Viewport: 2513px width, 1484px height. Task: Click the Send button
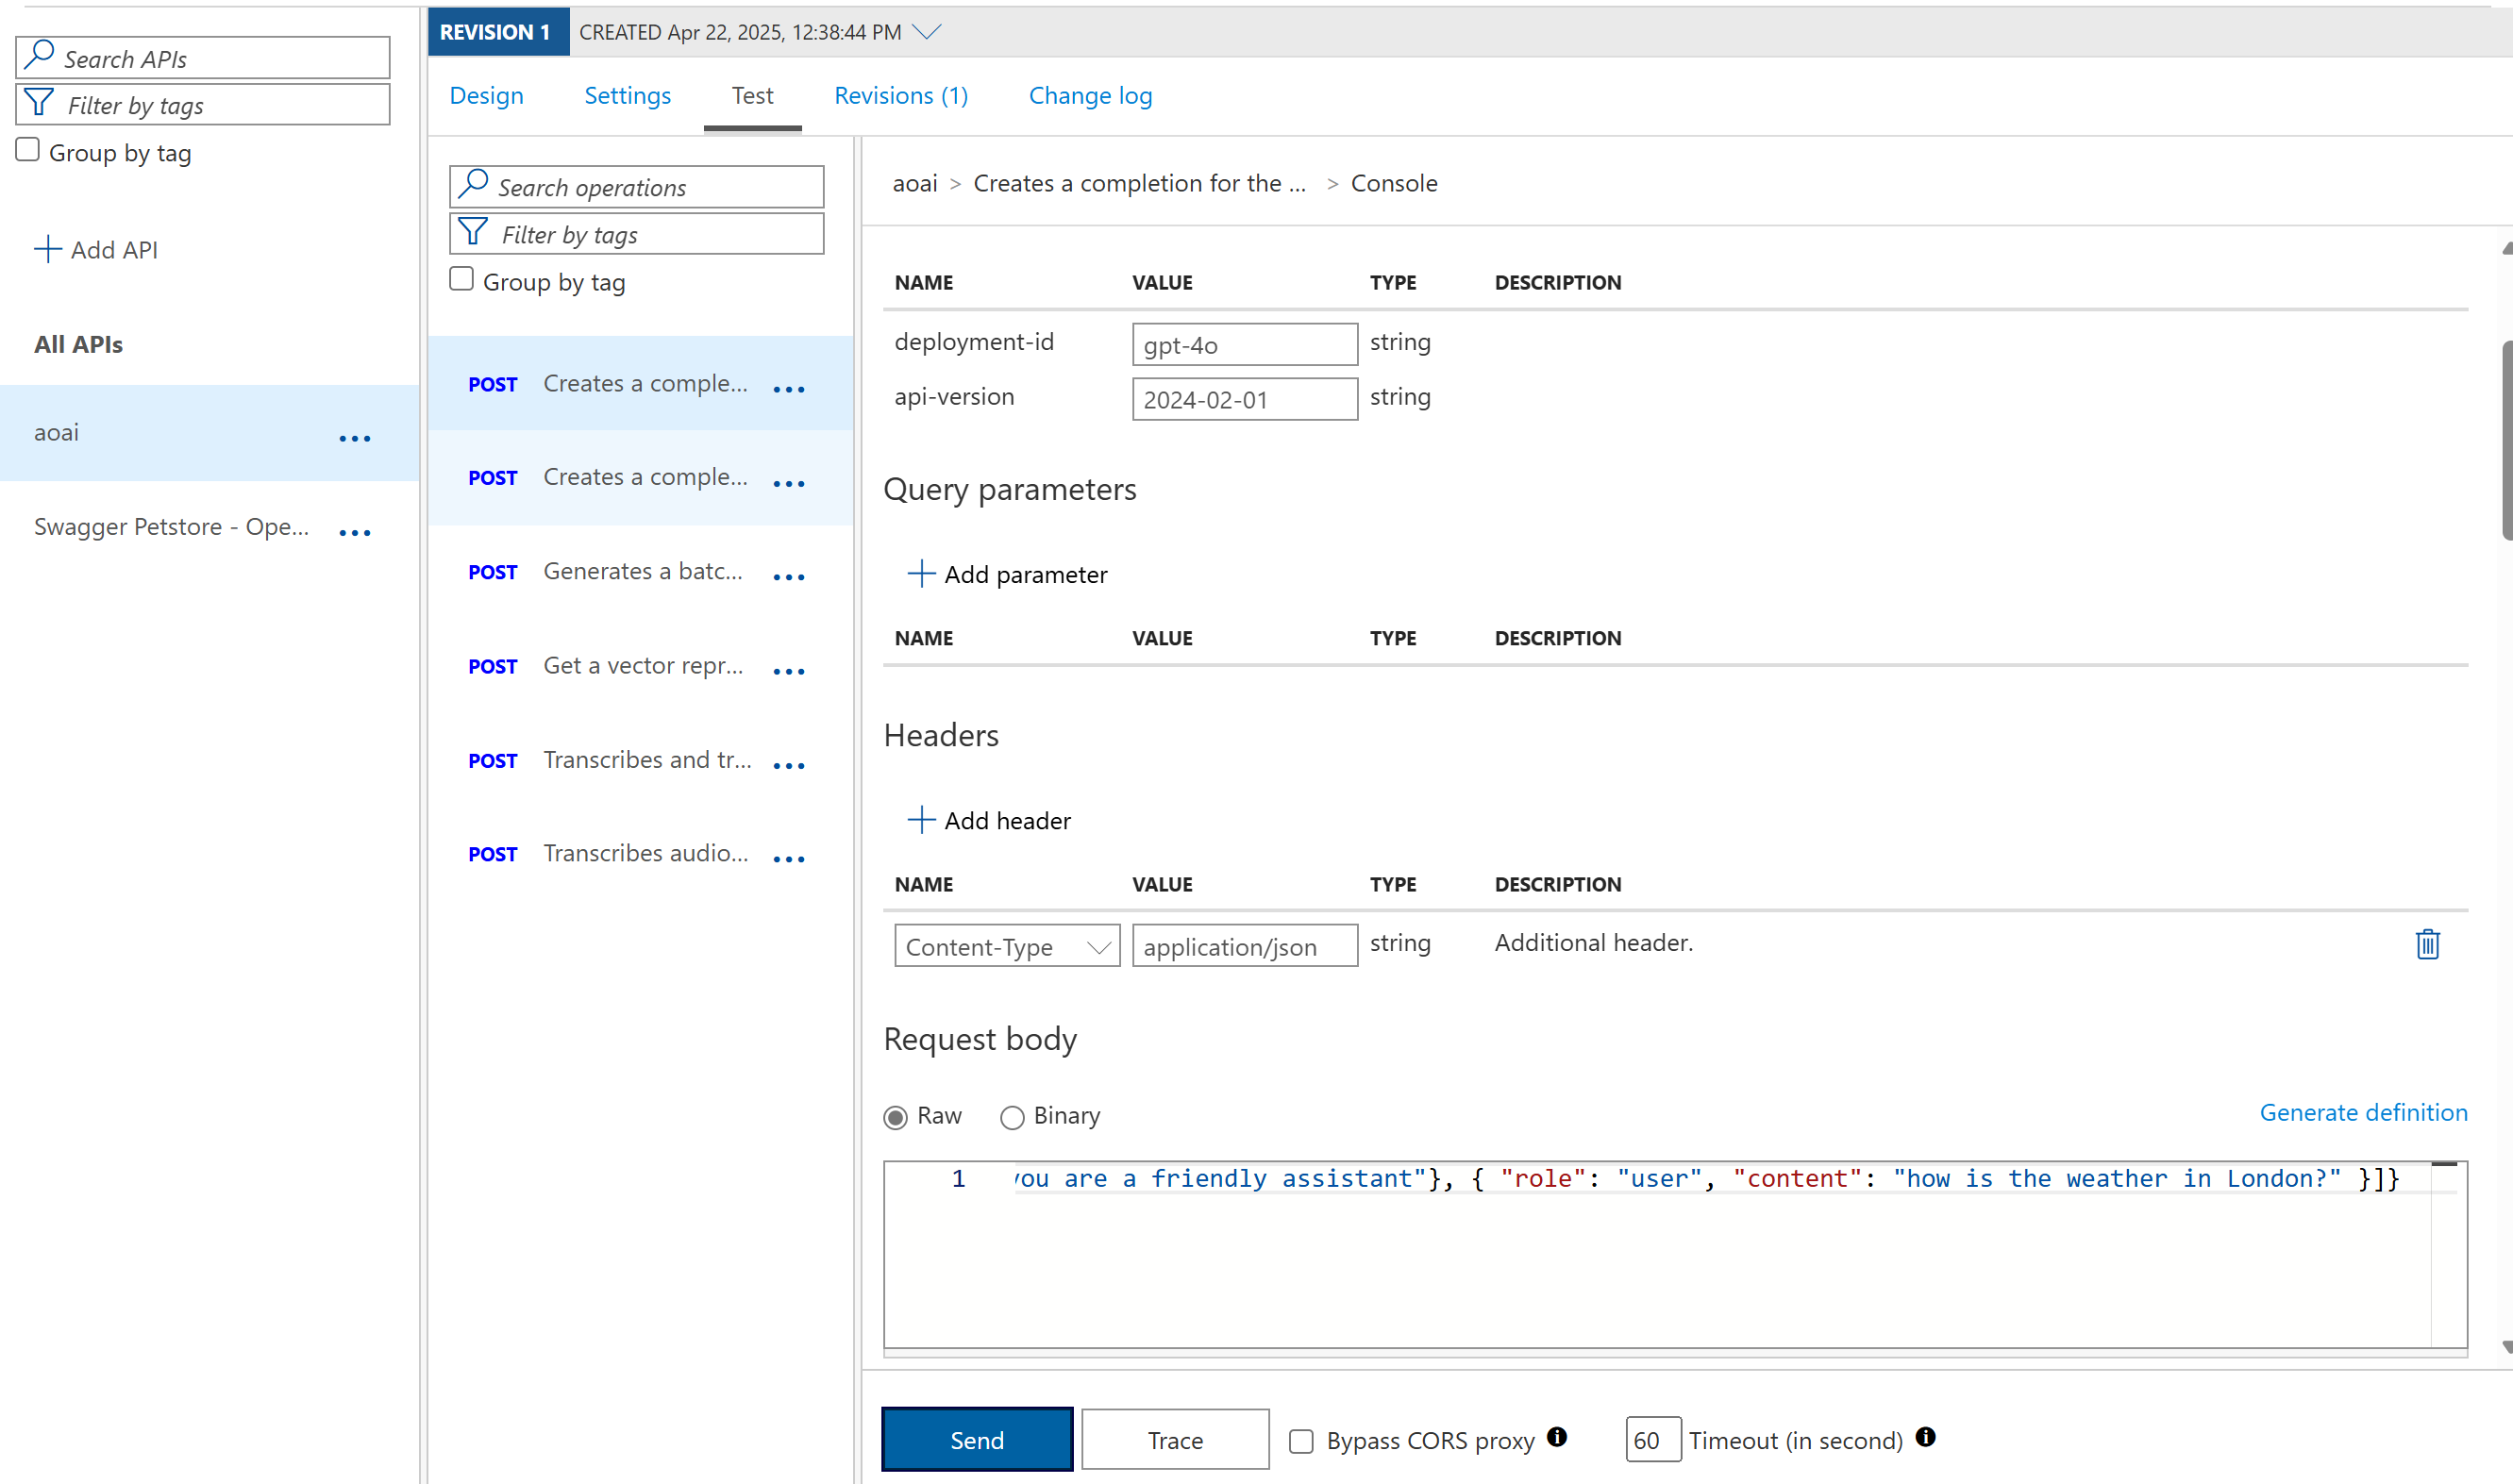coord(977,1439)
